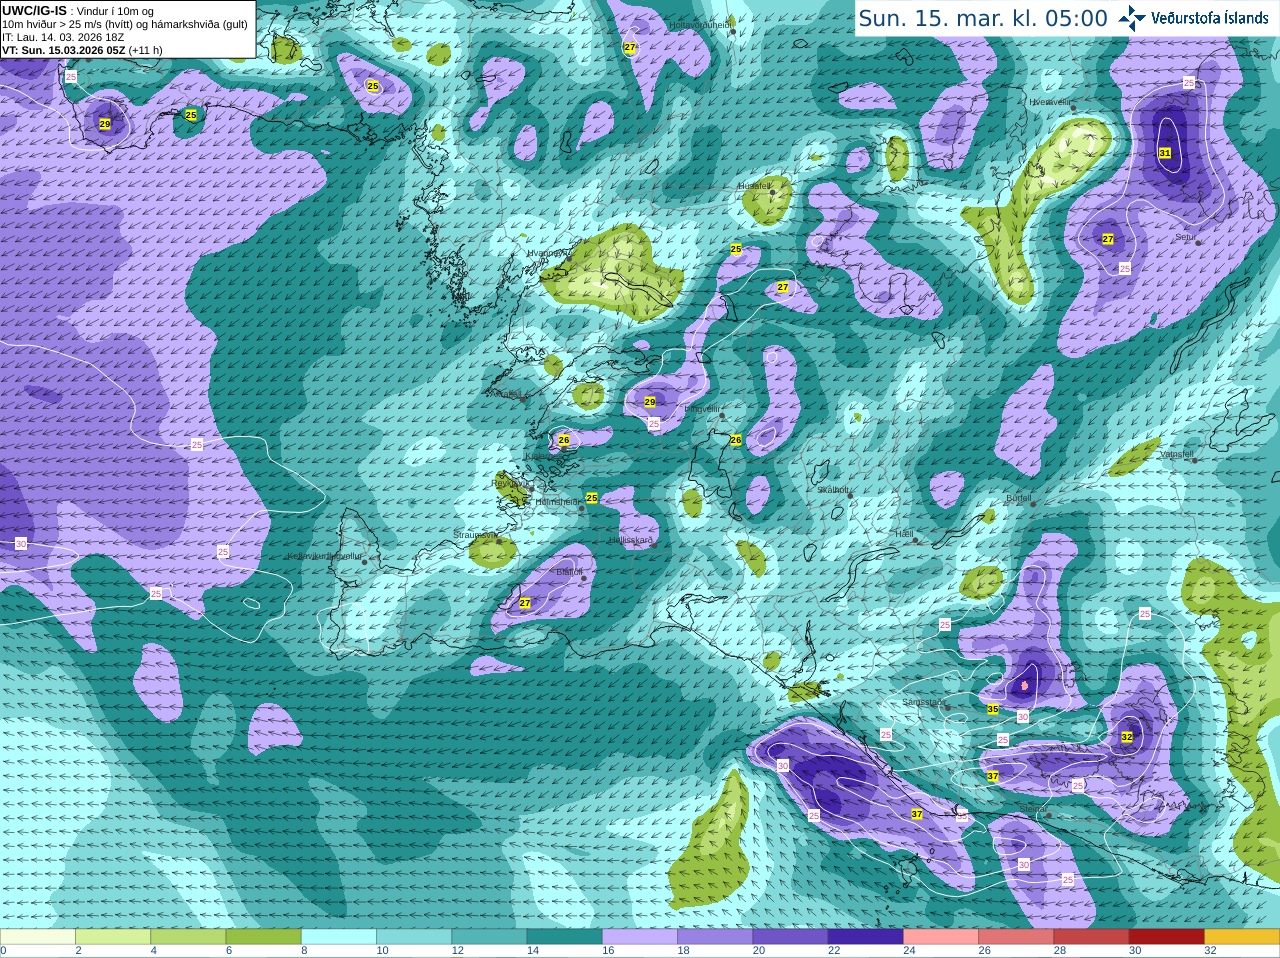Click the 0–2 m/s pale yellow legend swatch
The image size is (1280, 958).
point(38,936)
